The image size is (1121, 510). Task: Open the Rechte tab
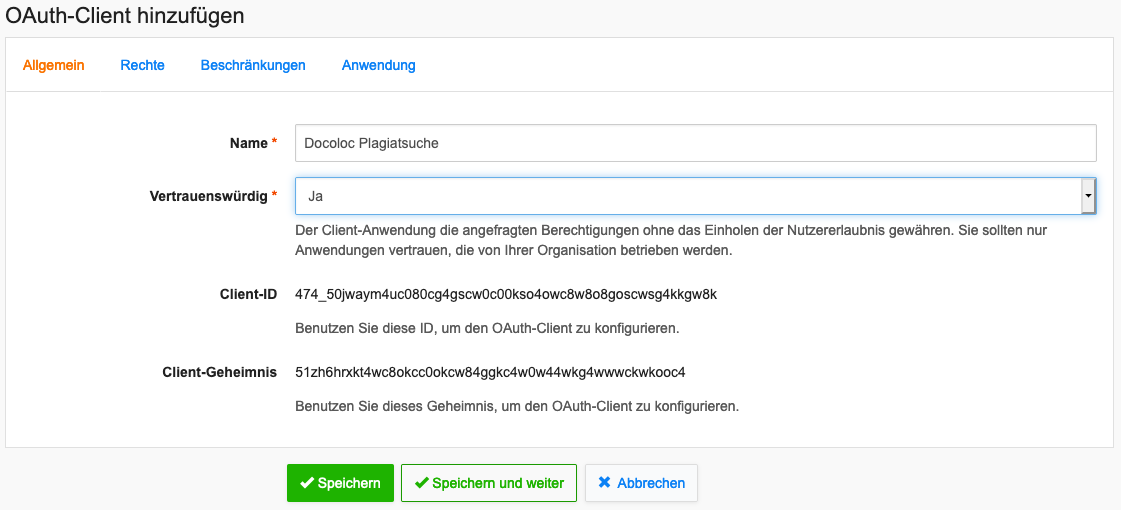point(142,65)
